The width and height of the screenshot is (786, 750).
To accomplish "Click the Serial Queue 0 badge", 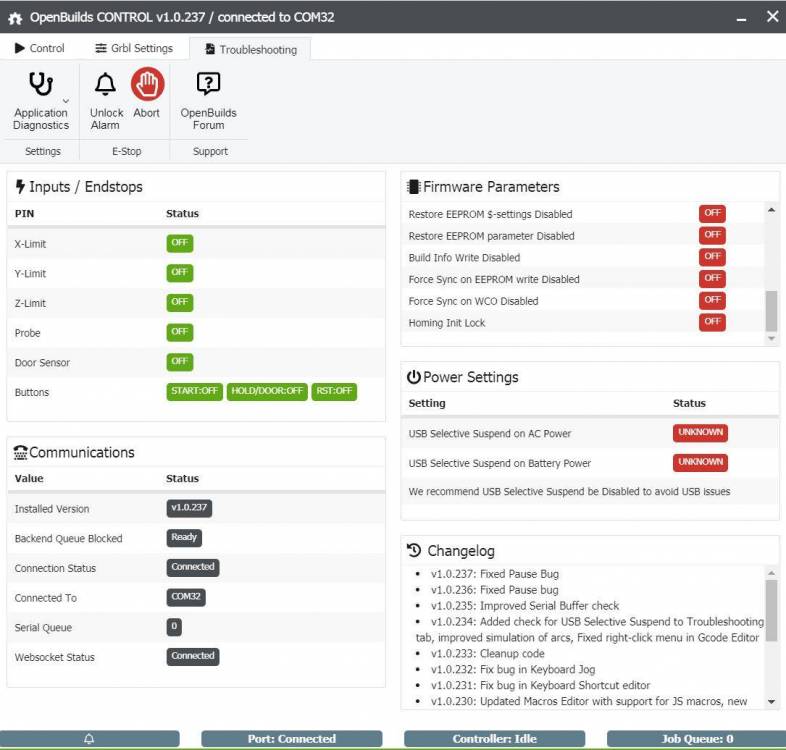I will pyautogui.click(x=174, y=626).
